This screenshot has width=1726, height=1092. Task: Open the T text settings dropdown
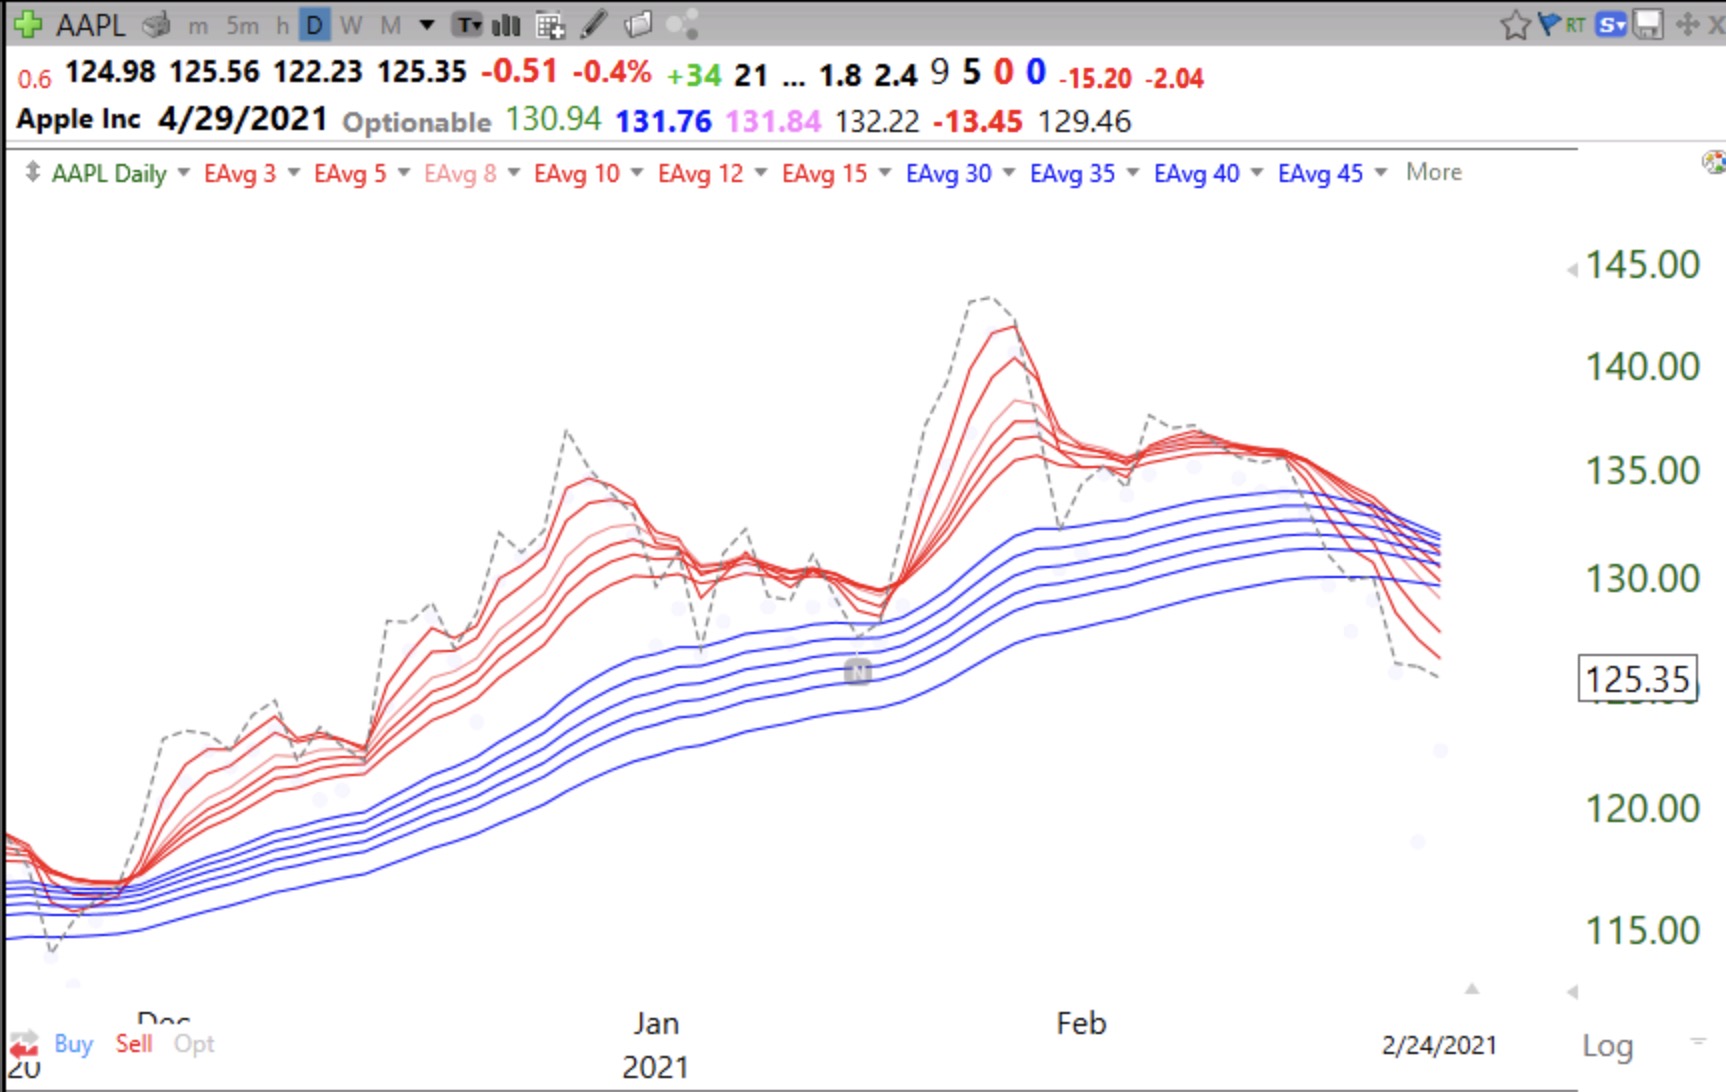point(467,25)
